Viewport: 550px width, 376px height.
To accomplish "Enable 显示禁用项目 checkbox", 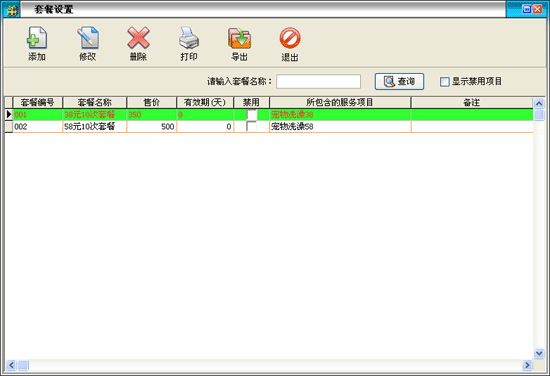I will (x=444, y=82).
